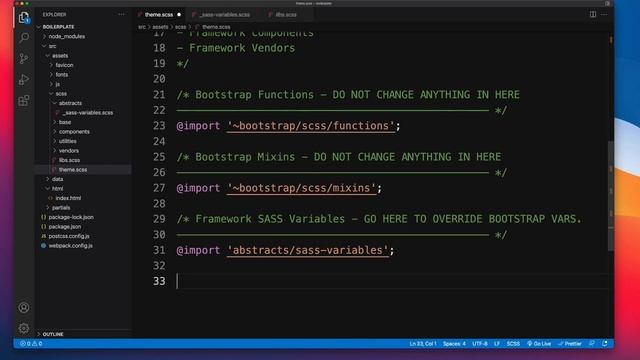Click the notifications bell in status bar
The height and width of the screenshot is (360, 640).
pos(604,344)
